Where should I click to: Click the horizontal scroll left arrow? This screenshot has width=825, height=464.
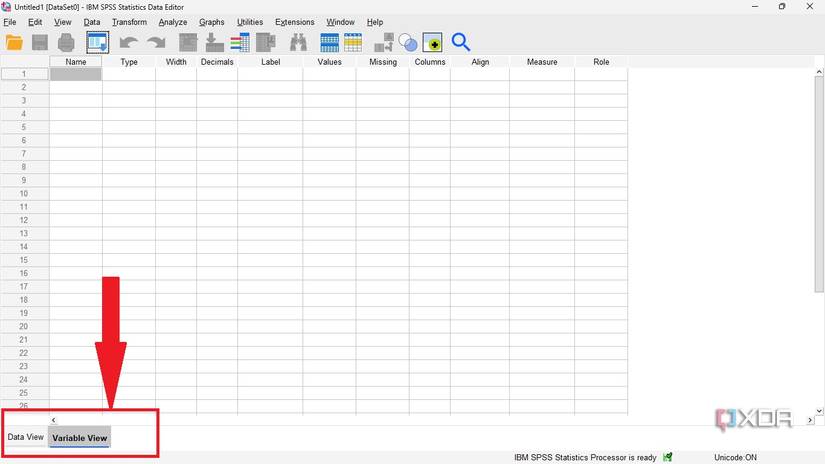53,420
